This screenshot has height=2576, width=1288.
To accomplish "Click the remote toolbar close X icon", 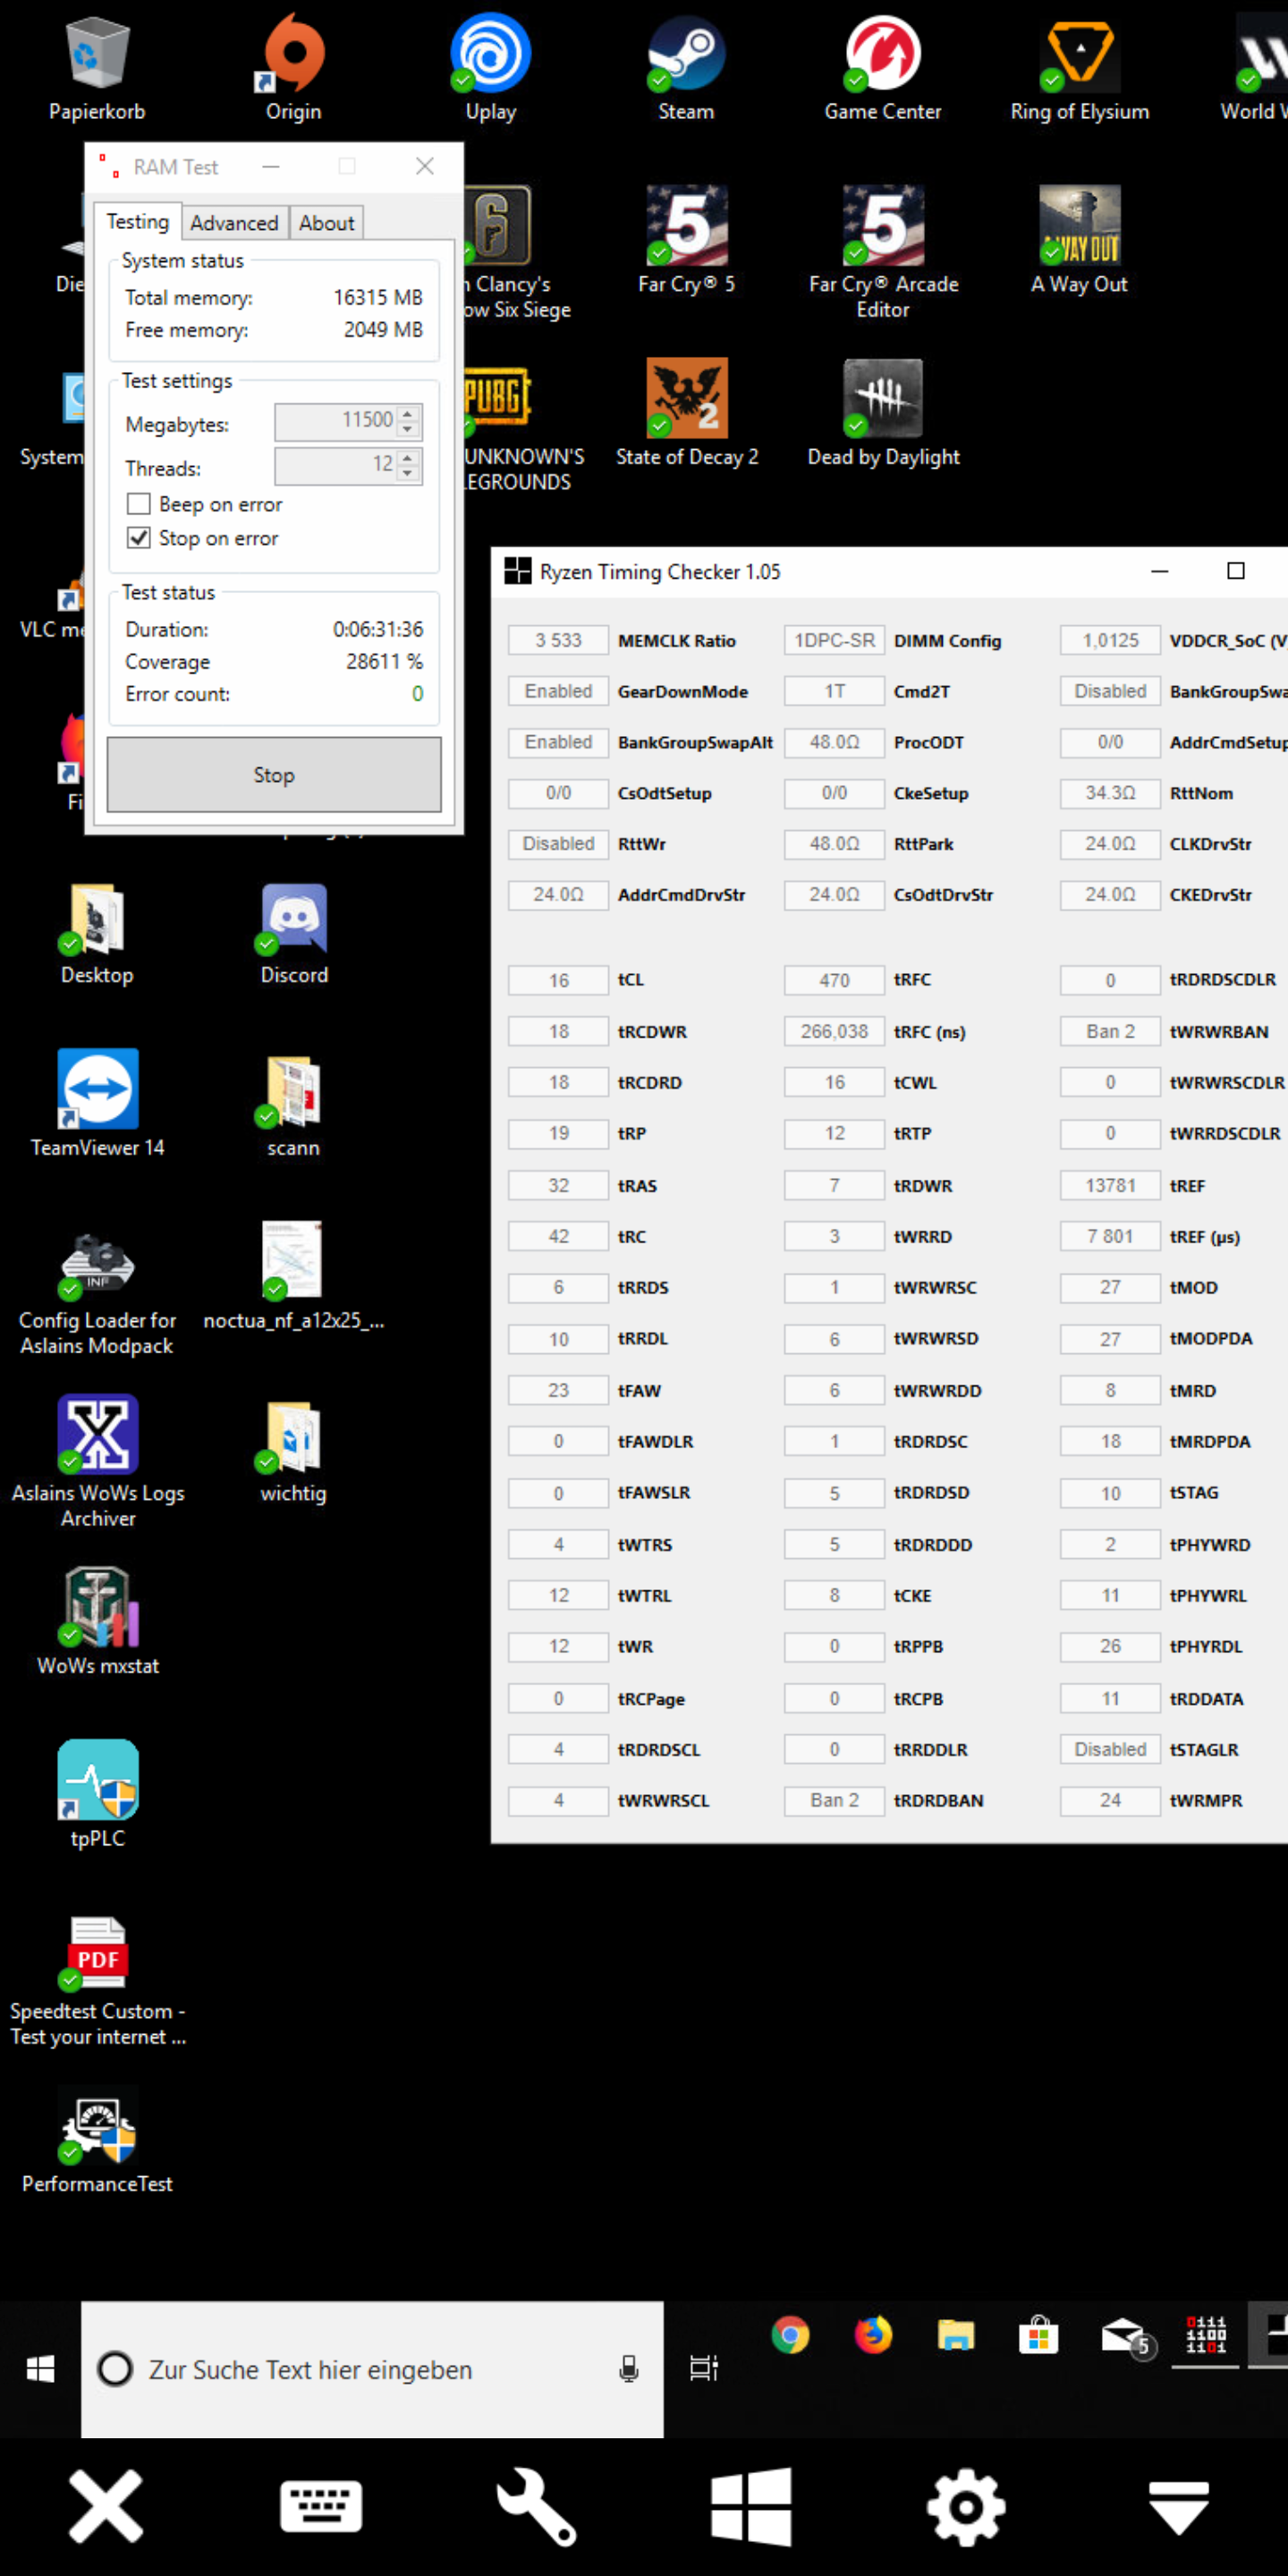I will click(x=106, y=2506).
